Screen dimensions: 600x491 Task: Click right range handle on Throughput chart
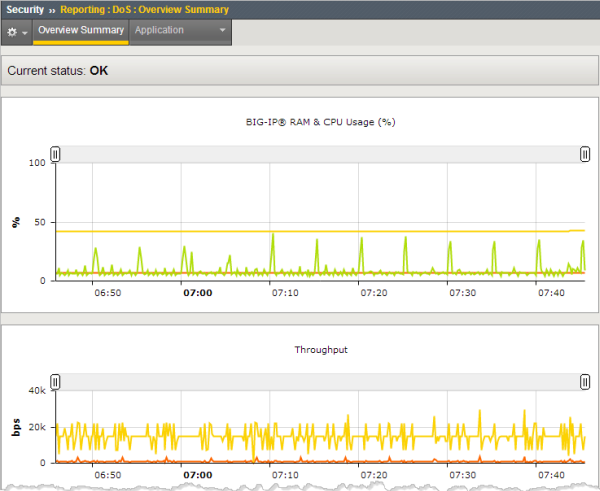click(x=585, y=382)
